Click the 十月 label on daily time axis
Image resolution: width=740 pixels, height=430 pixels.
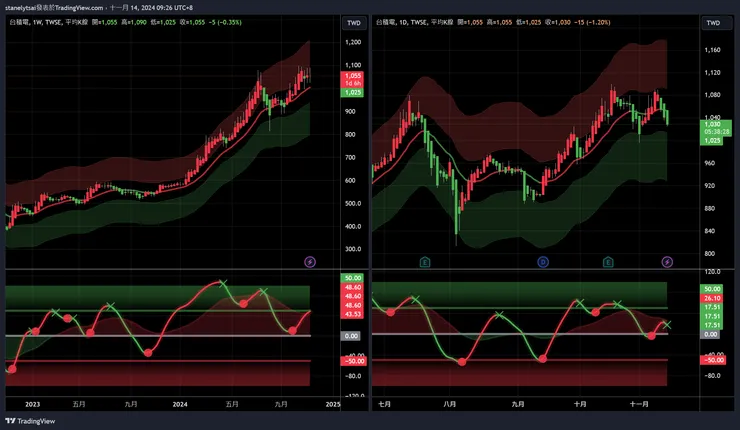[580, 405]
